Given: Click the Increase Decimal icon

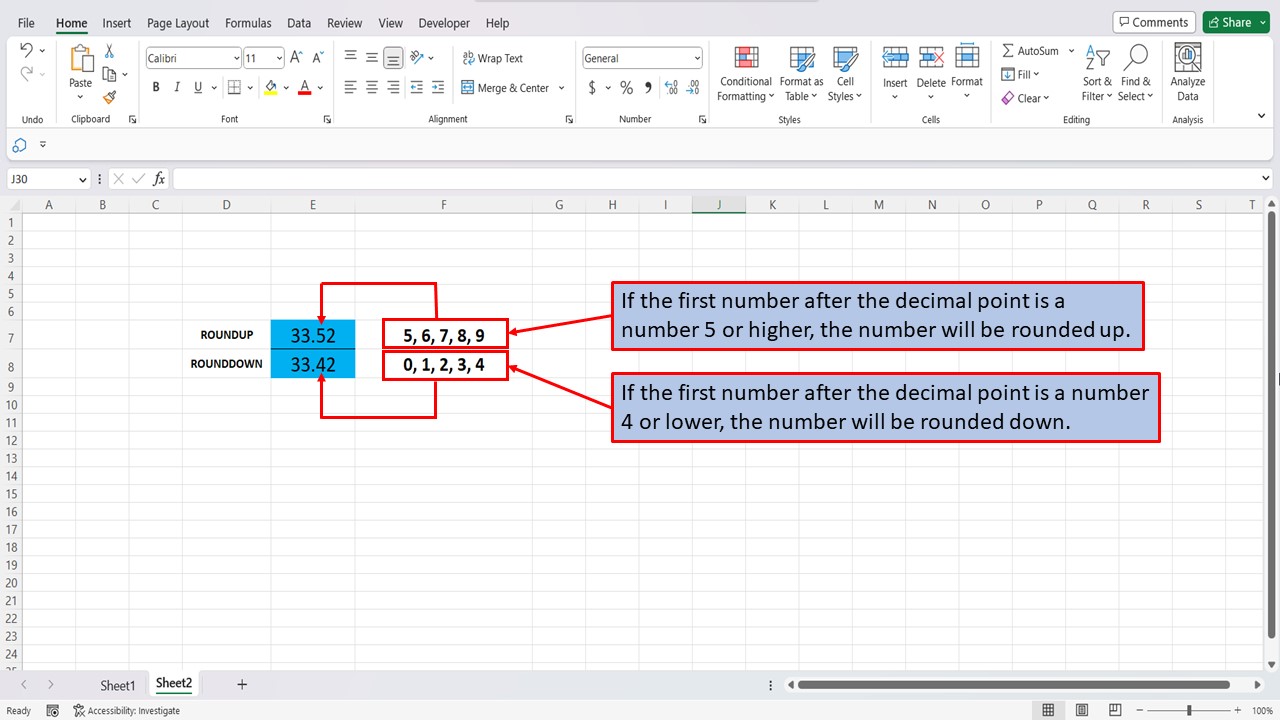Looking at the screenshot, I should pos(671,87).
